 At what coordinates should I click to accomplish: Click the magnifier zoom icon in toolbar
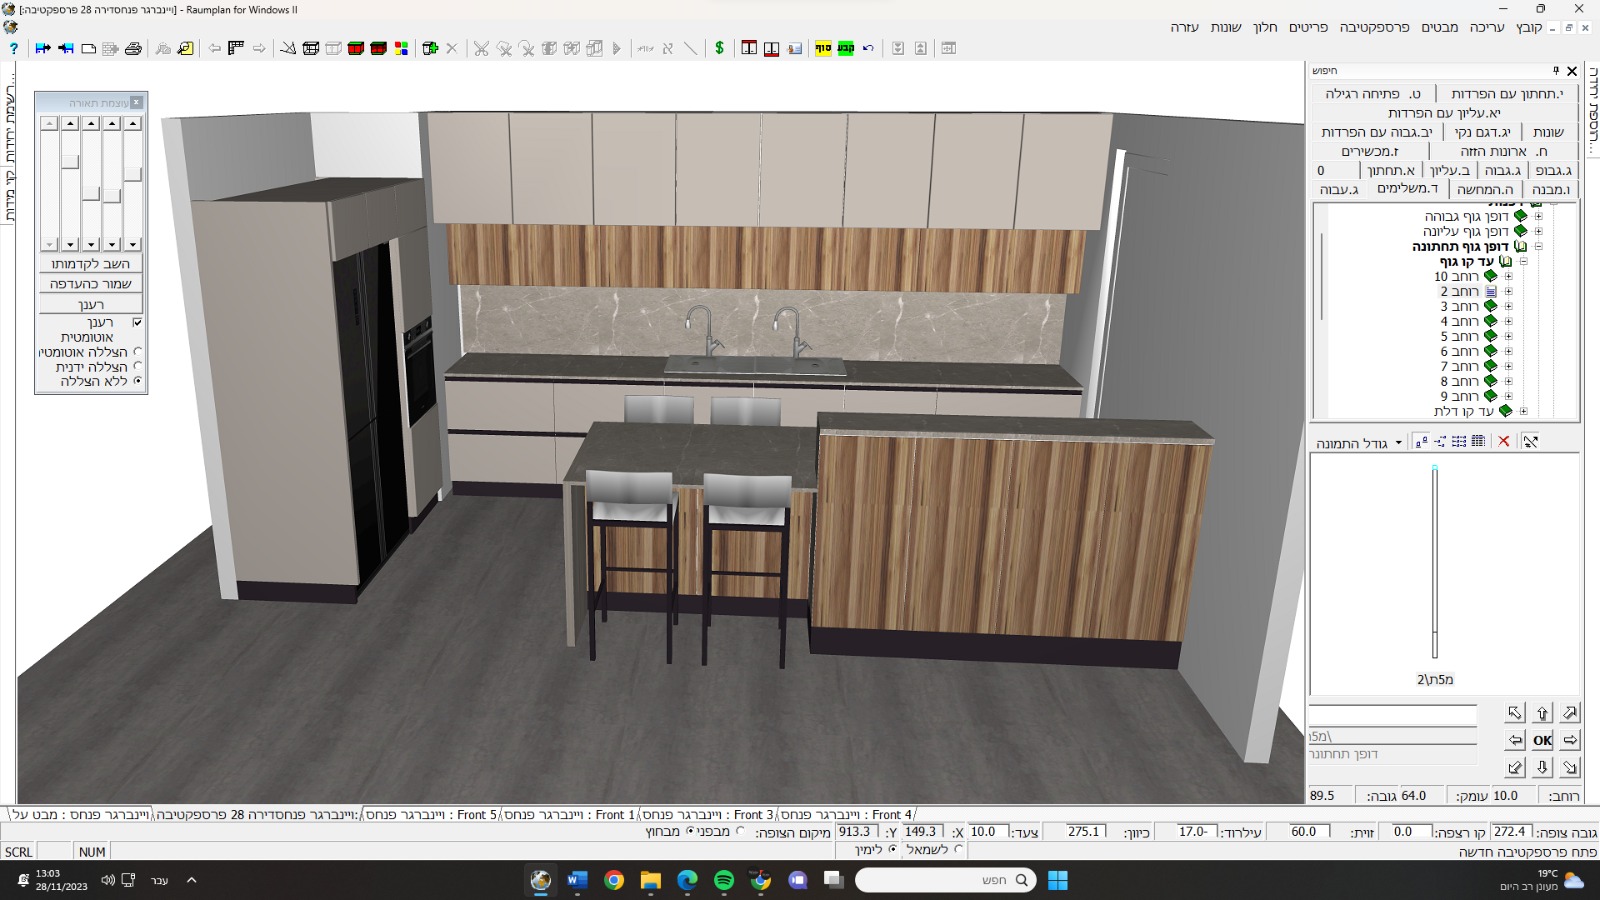[186, 48]
